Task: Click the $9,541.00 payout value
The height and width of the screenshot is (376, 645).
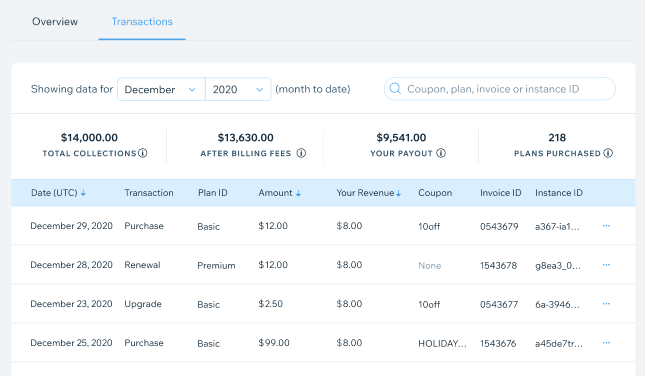Action: click(401, 137)
